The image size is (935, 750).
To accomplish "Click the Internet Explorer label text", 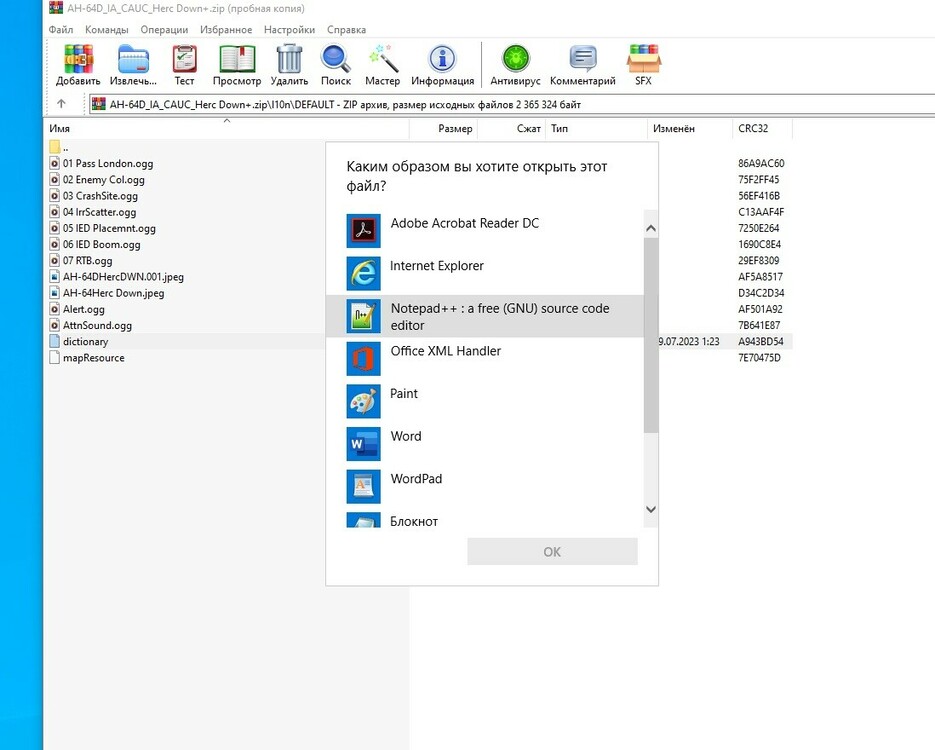I will (x=437, y=266).
